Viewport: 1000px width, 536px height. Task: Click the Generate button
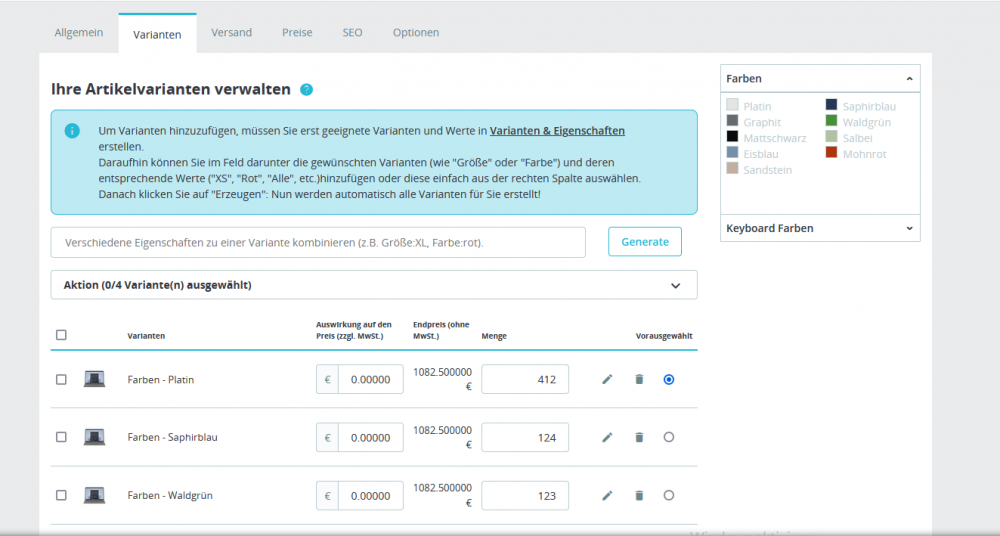click(645, 242)
